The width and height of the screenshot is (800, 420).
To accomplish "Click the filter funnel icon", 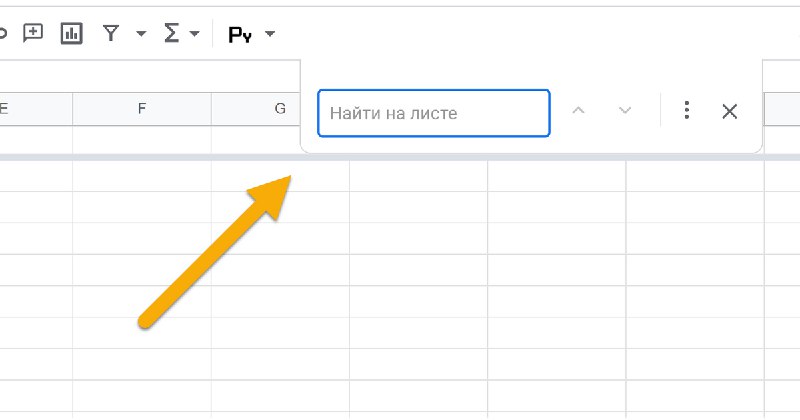I will [111, 33].
